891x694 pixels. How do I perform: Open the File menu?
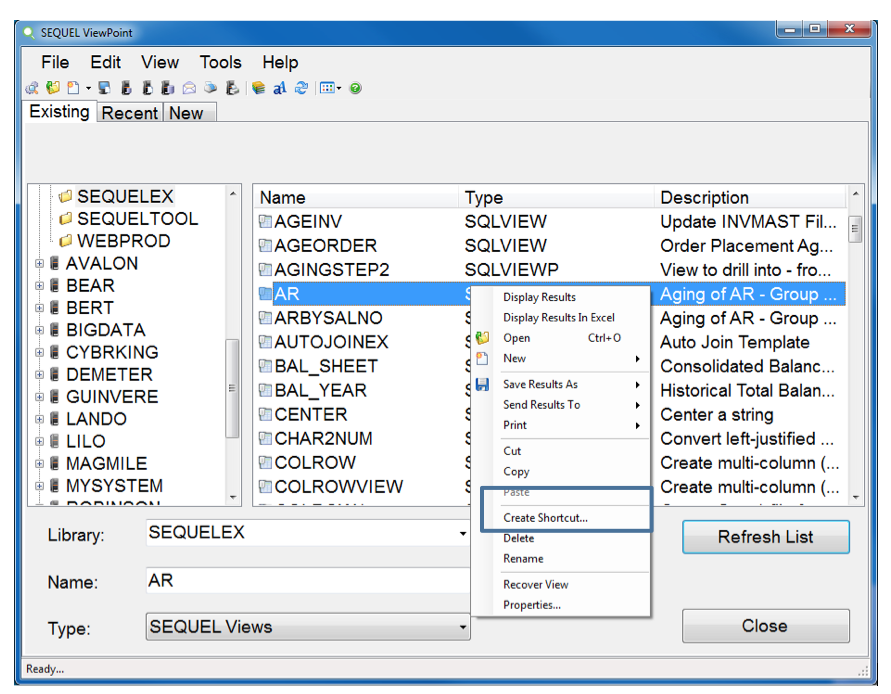55,62
